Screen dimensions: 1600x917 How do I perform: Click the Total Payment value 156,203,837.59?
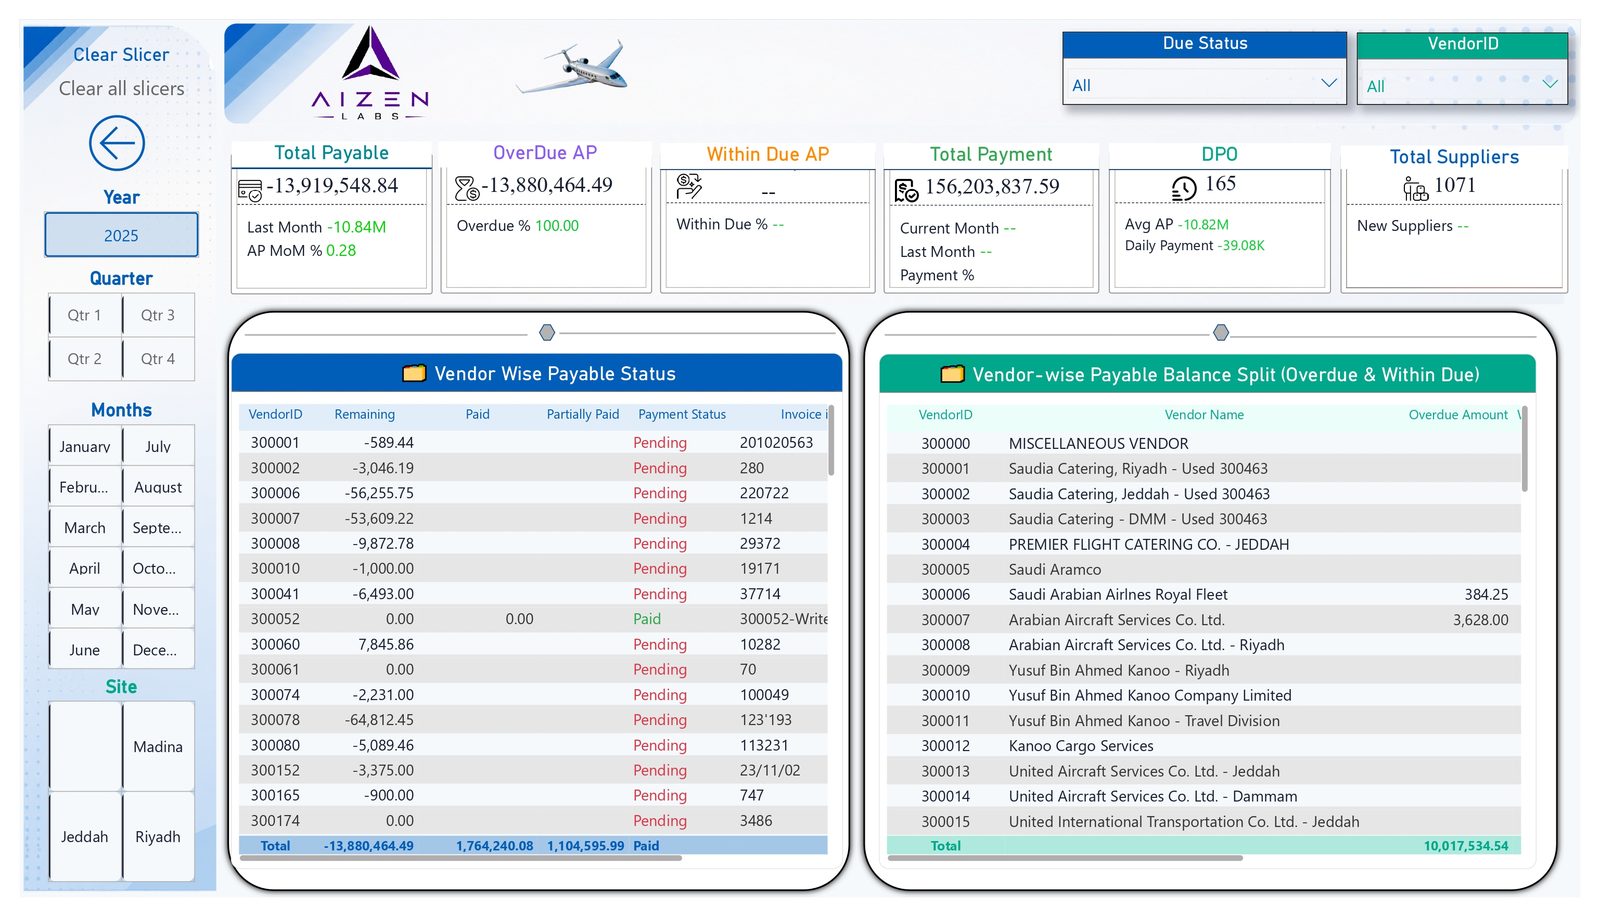(992, 187)
